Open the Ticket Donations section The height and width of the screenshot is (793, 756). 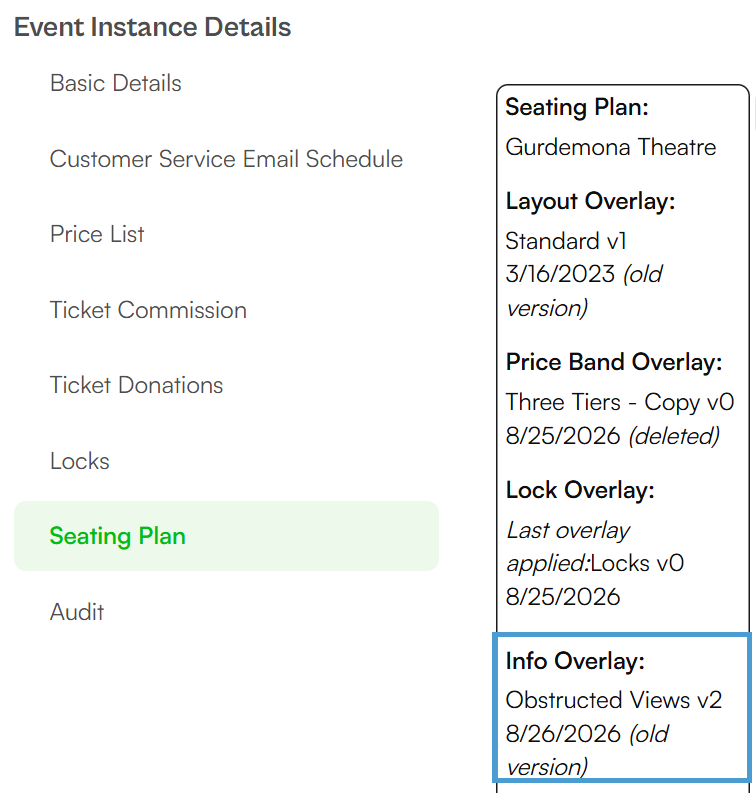point(136,385)
